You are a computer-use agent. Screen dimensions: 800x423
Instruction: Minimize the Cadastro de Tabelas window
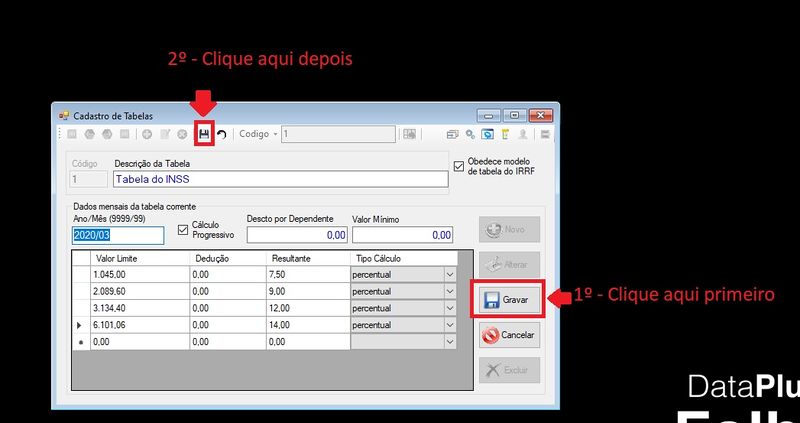coord(488,116)
